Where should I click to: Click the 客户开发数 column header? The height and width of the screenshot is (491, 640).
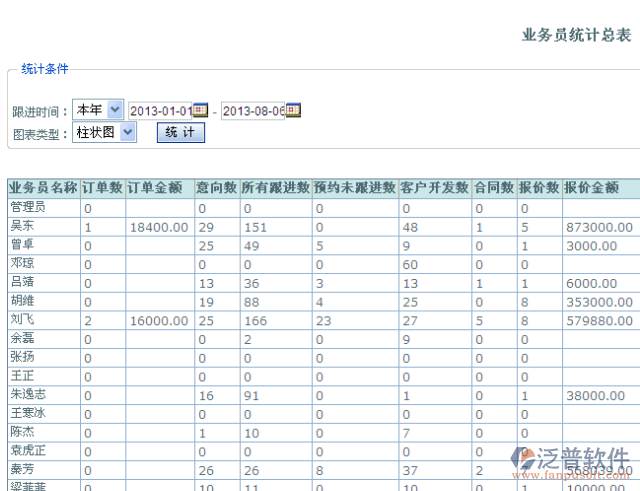coord(434,187)
